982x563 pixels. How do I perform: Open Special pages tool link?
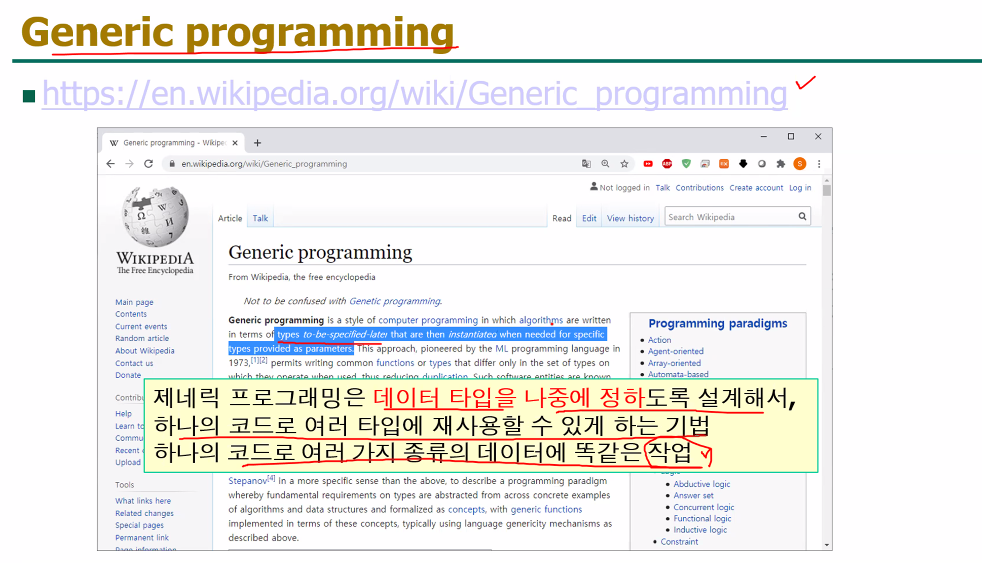pos(139,525)
